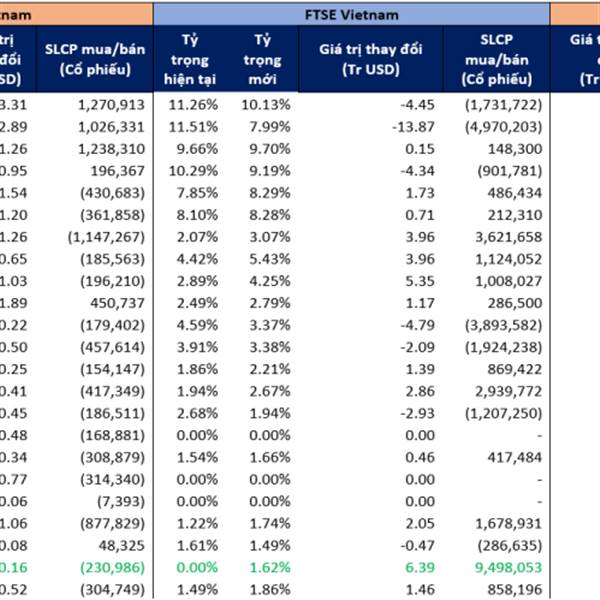Viewport: 600px width, 600px height.
Task: Select the cell (3,893,582)
Action: pyautogui.click(x=504, y=325)
